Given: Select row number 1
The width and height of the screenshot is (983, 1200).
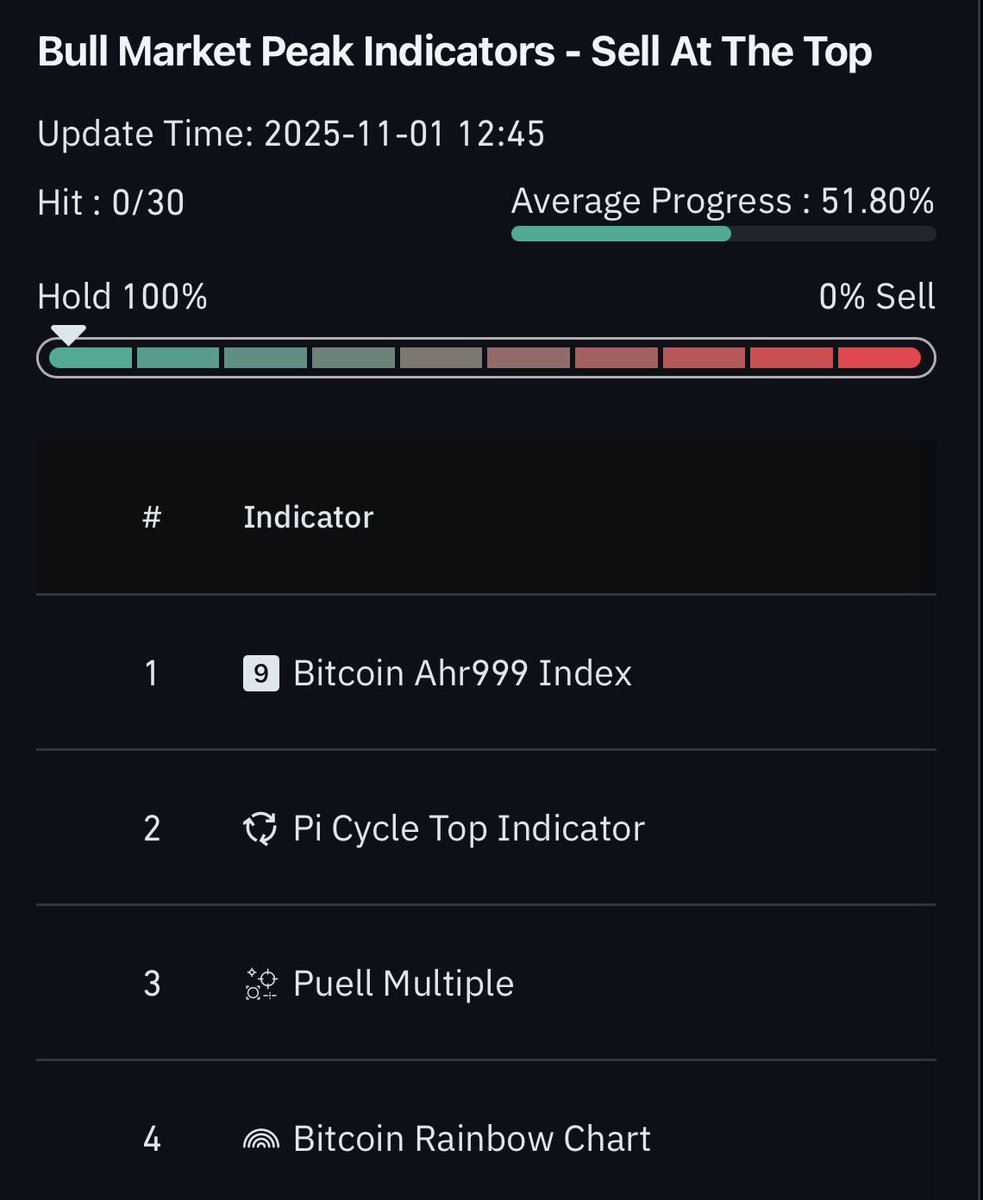Looking at the screenshot, I should pyautogui.click(x=152, y=674).
